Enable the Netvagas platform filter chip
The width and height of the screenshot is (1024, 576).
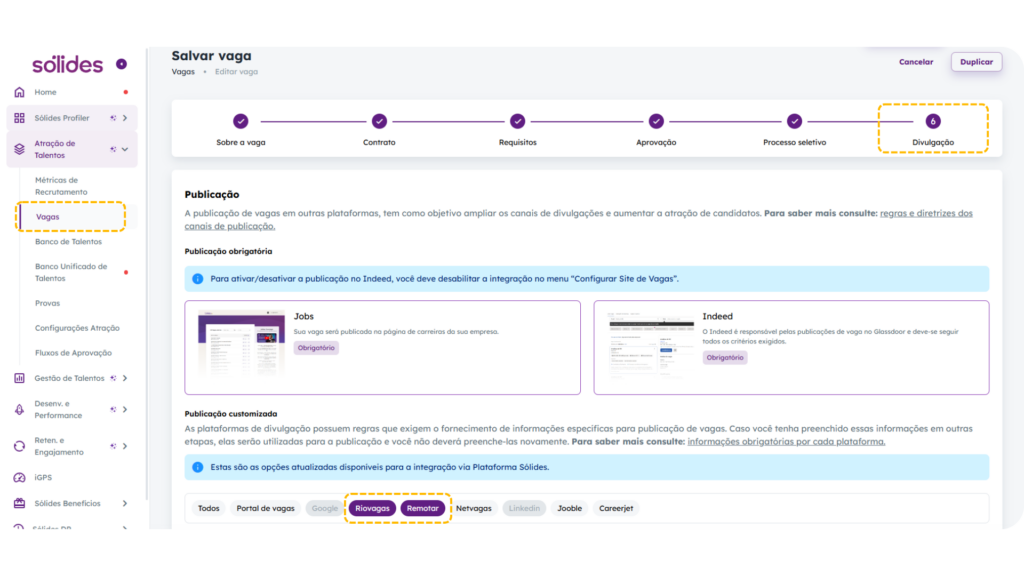coord(473,508)
